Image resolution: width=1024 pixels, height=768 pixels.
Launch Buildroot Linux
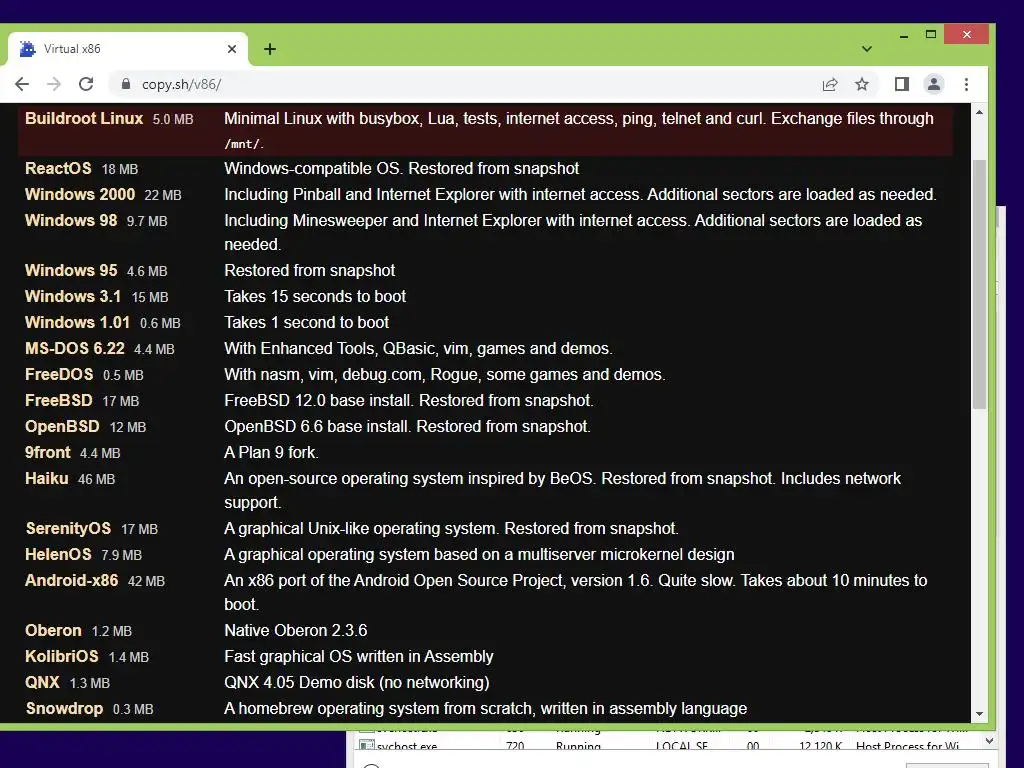click(84, 119)
